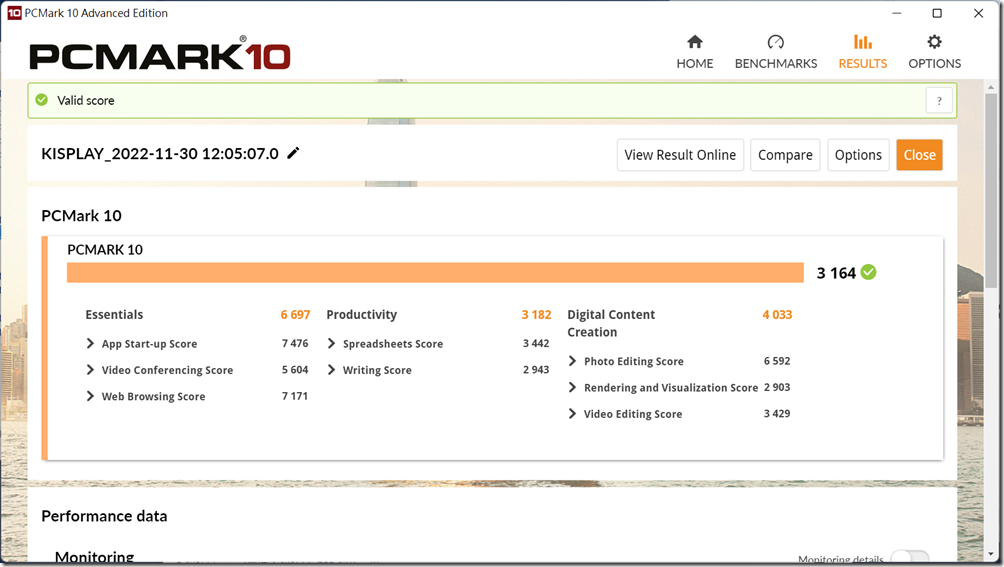Click the Productivity score 3 182
Viewport: 1004px width, 567px height.
coord(536,315)
